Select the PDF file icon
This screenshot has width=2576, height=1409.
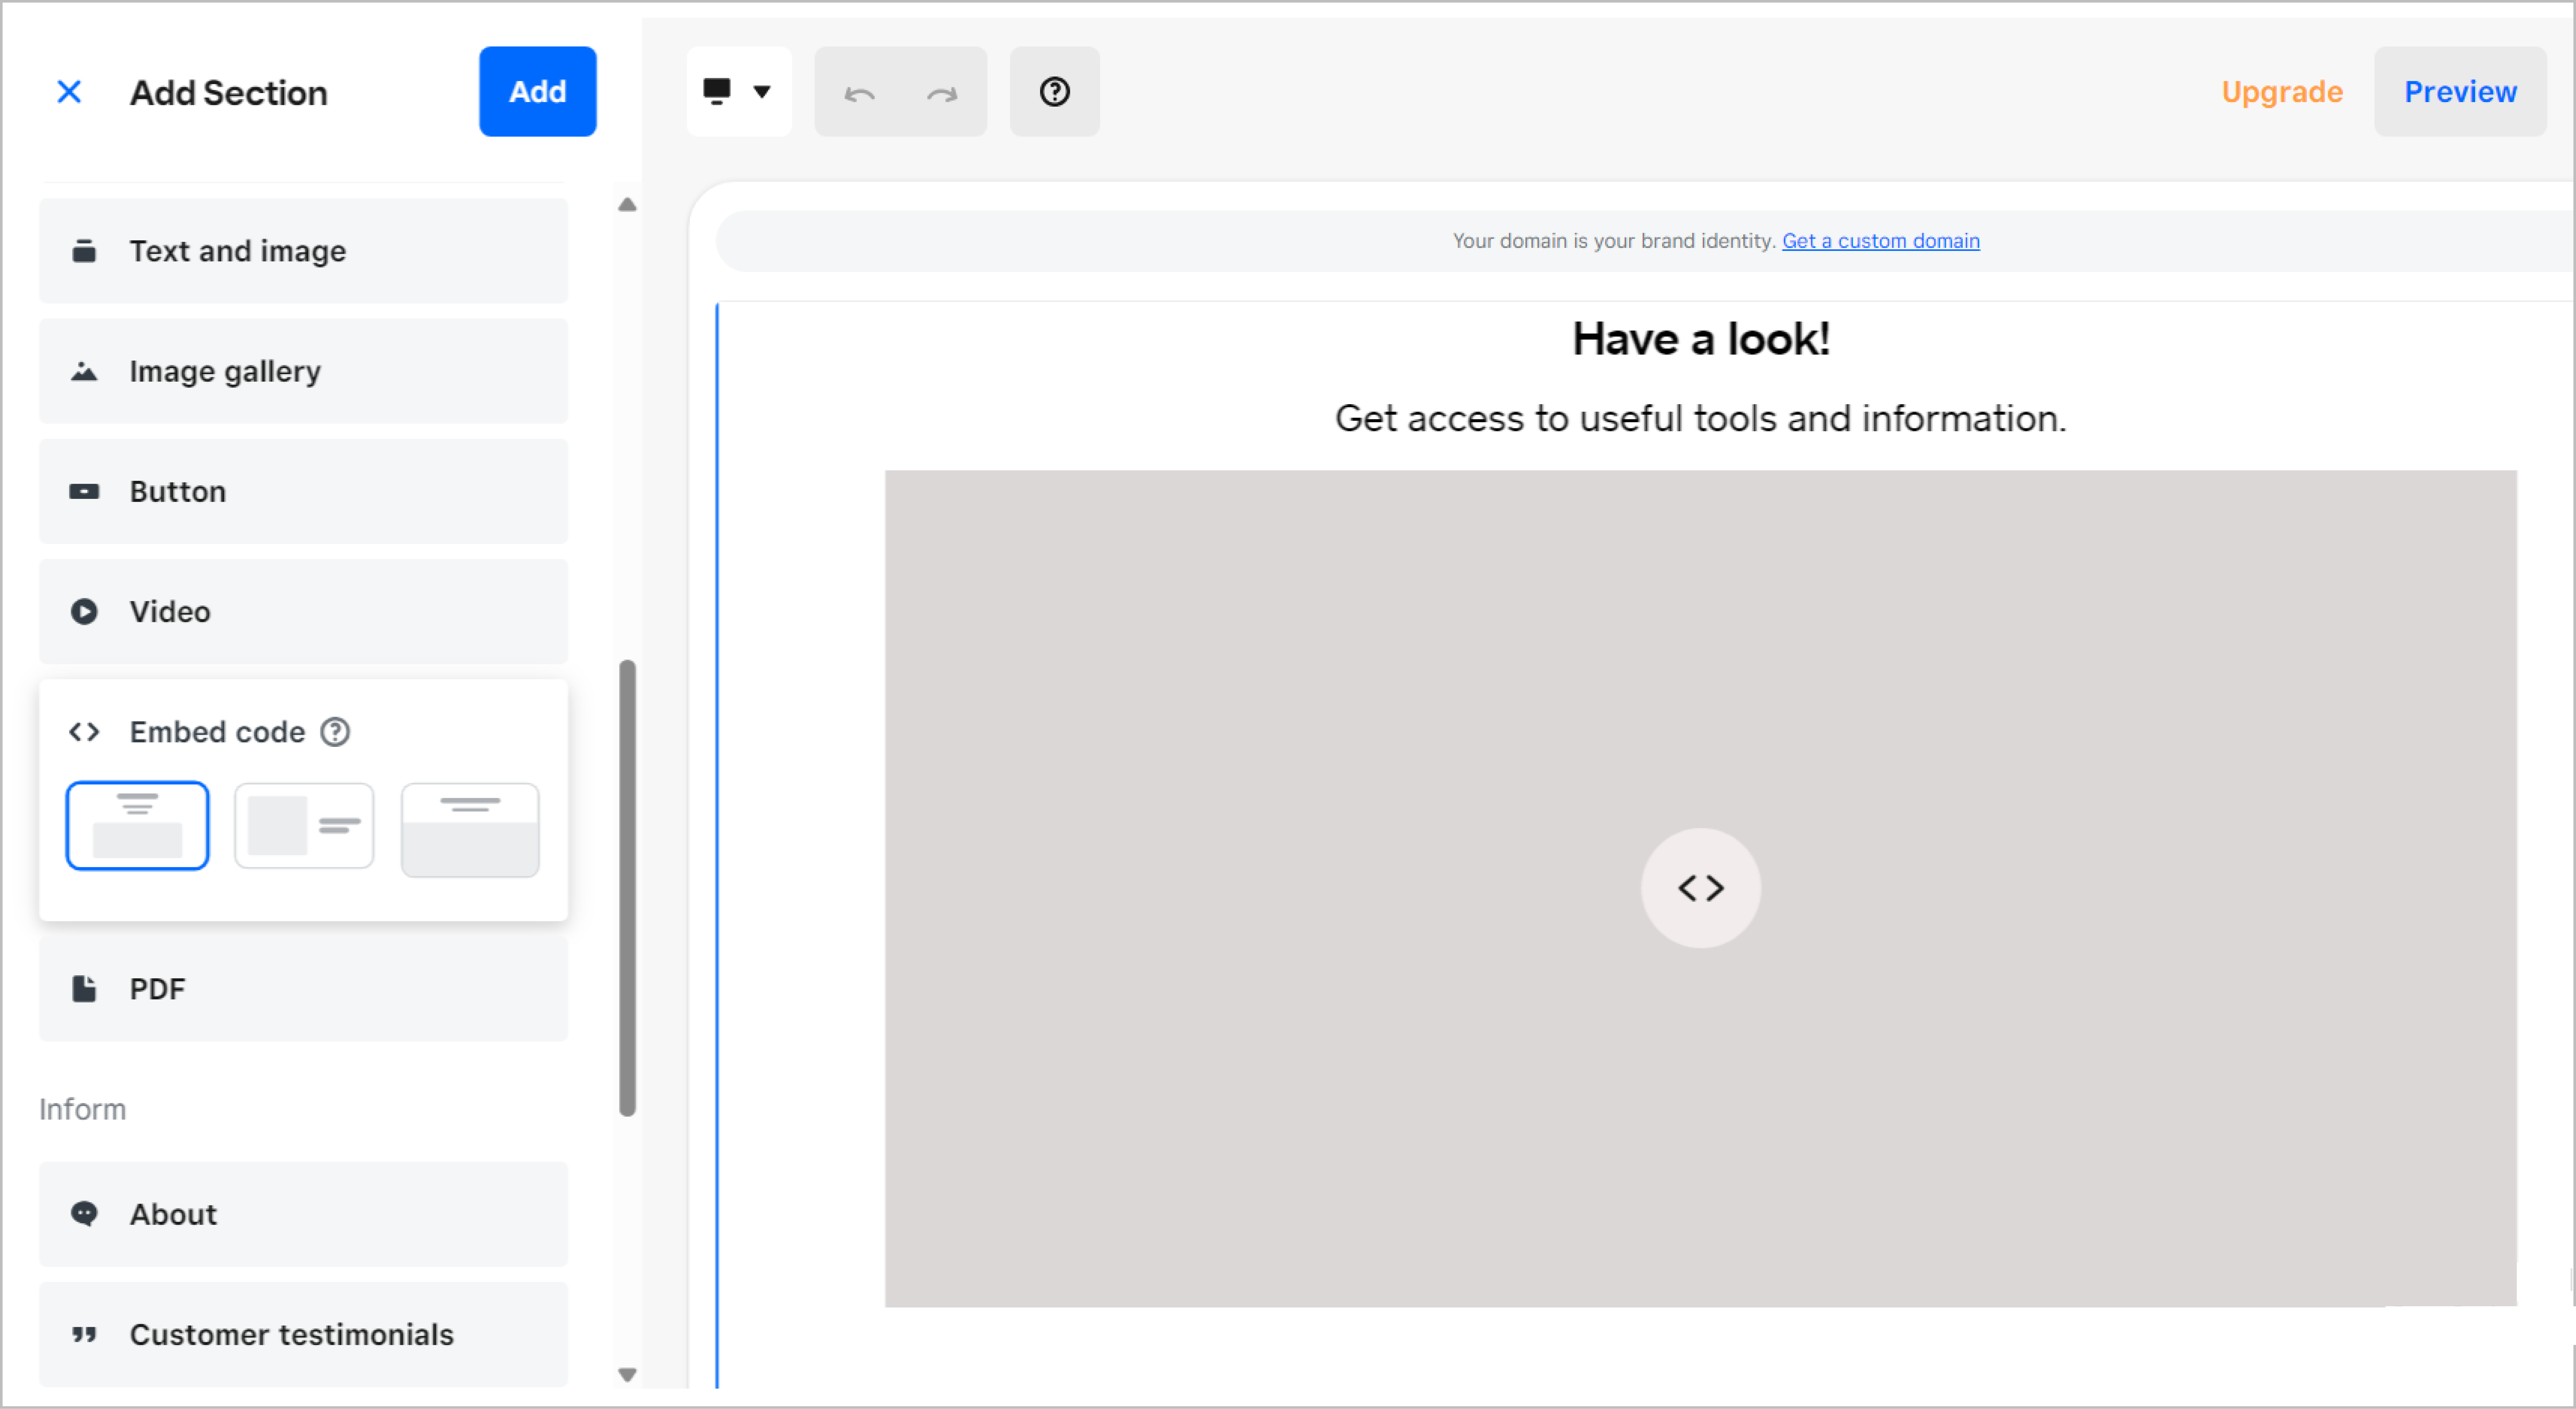[x=84, y=989]
